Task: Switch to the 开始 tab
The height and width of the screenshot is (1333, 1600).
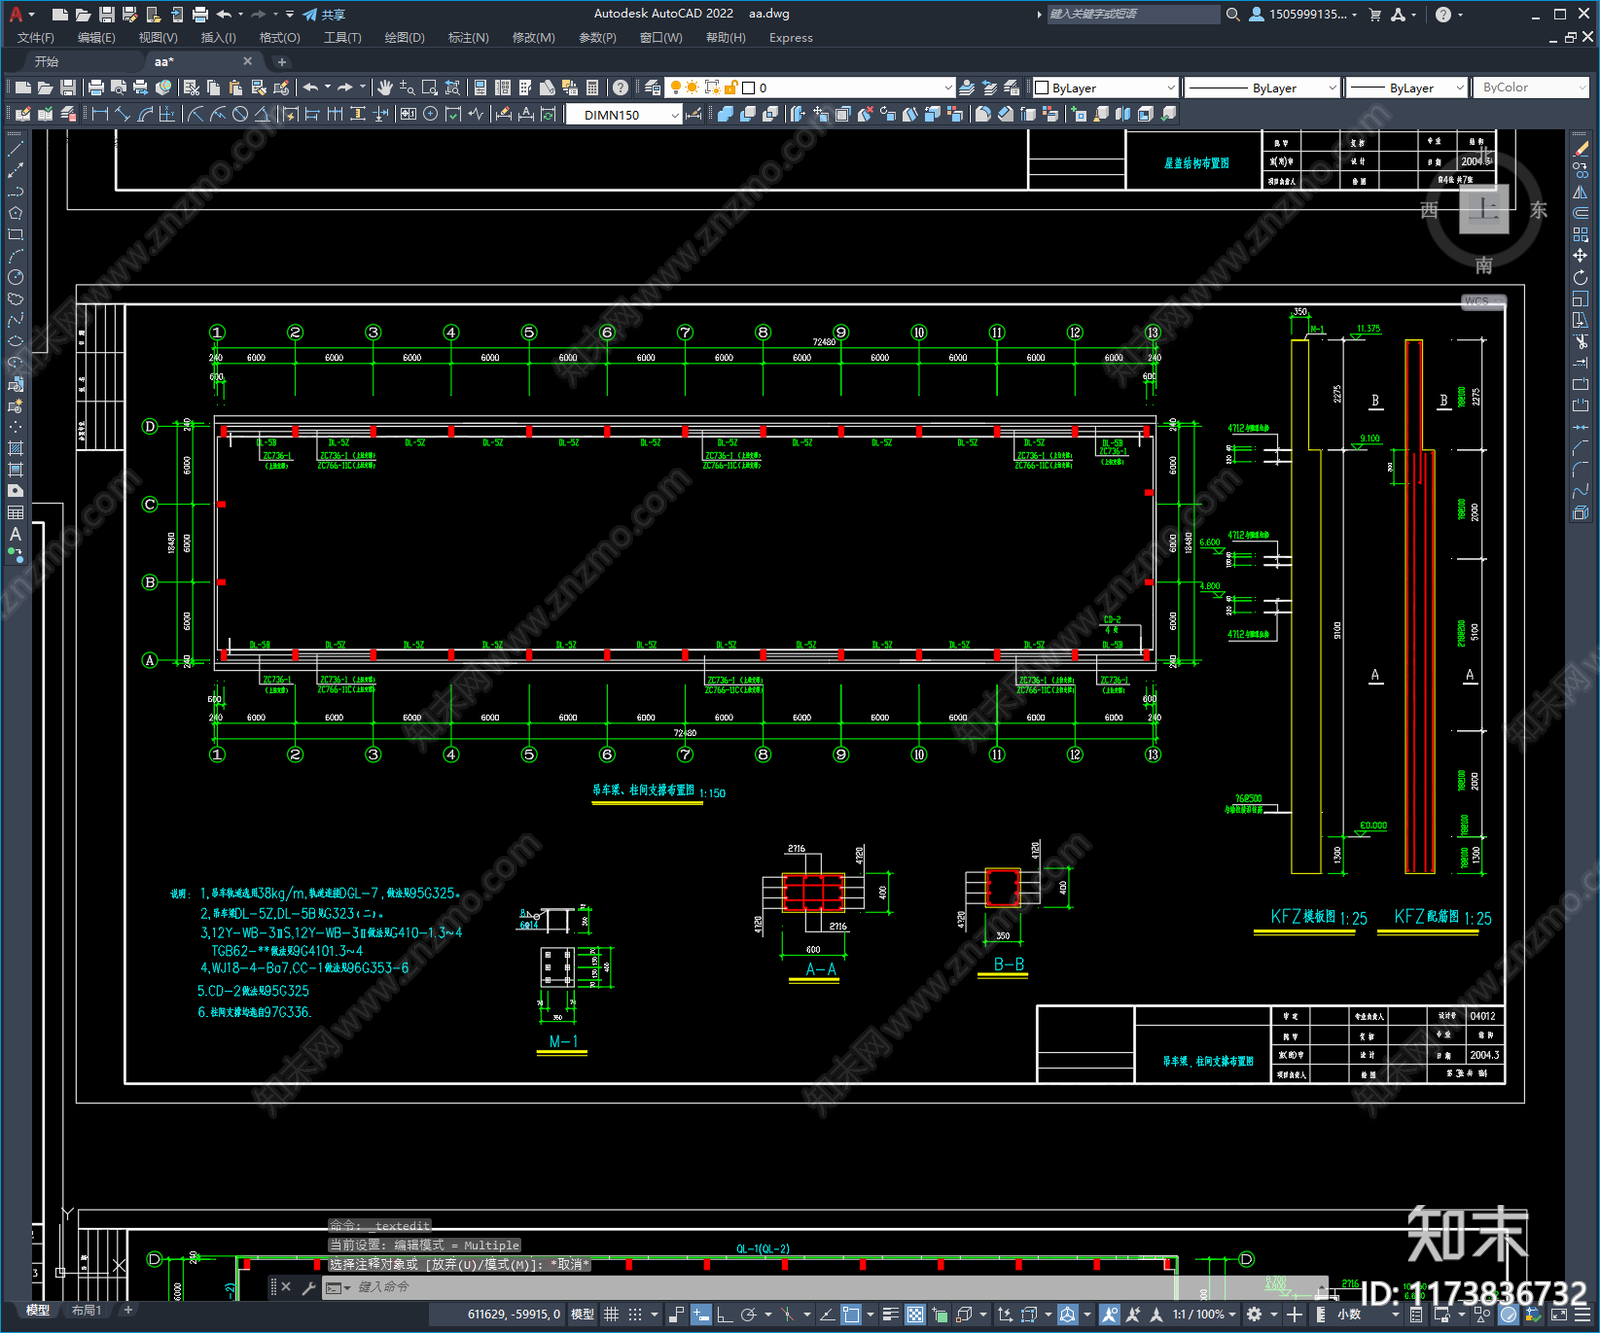Action: (47, 62)
